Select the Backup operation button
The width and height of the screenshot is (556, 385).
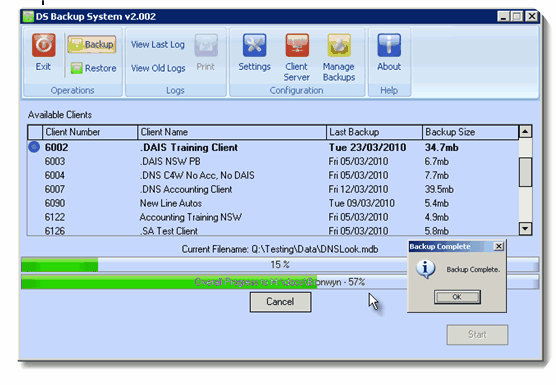92,44
